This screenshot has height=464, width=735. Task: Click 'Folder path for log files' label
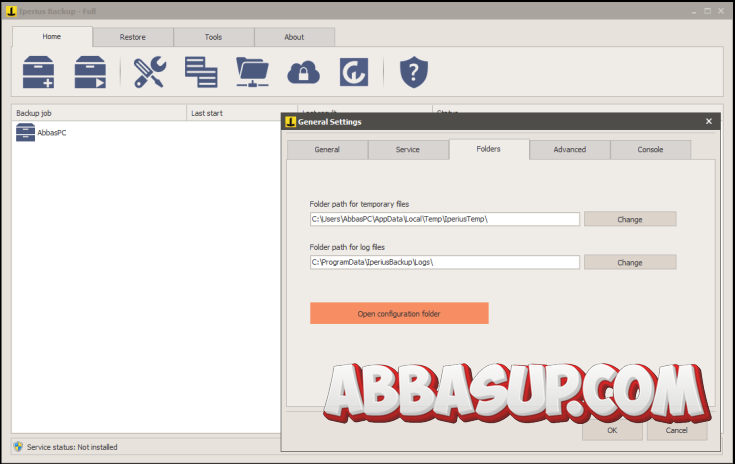tap(347, 247)
